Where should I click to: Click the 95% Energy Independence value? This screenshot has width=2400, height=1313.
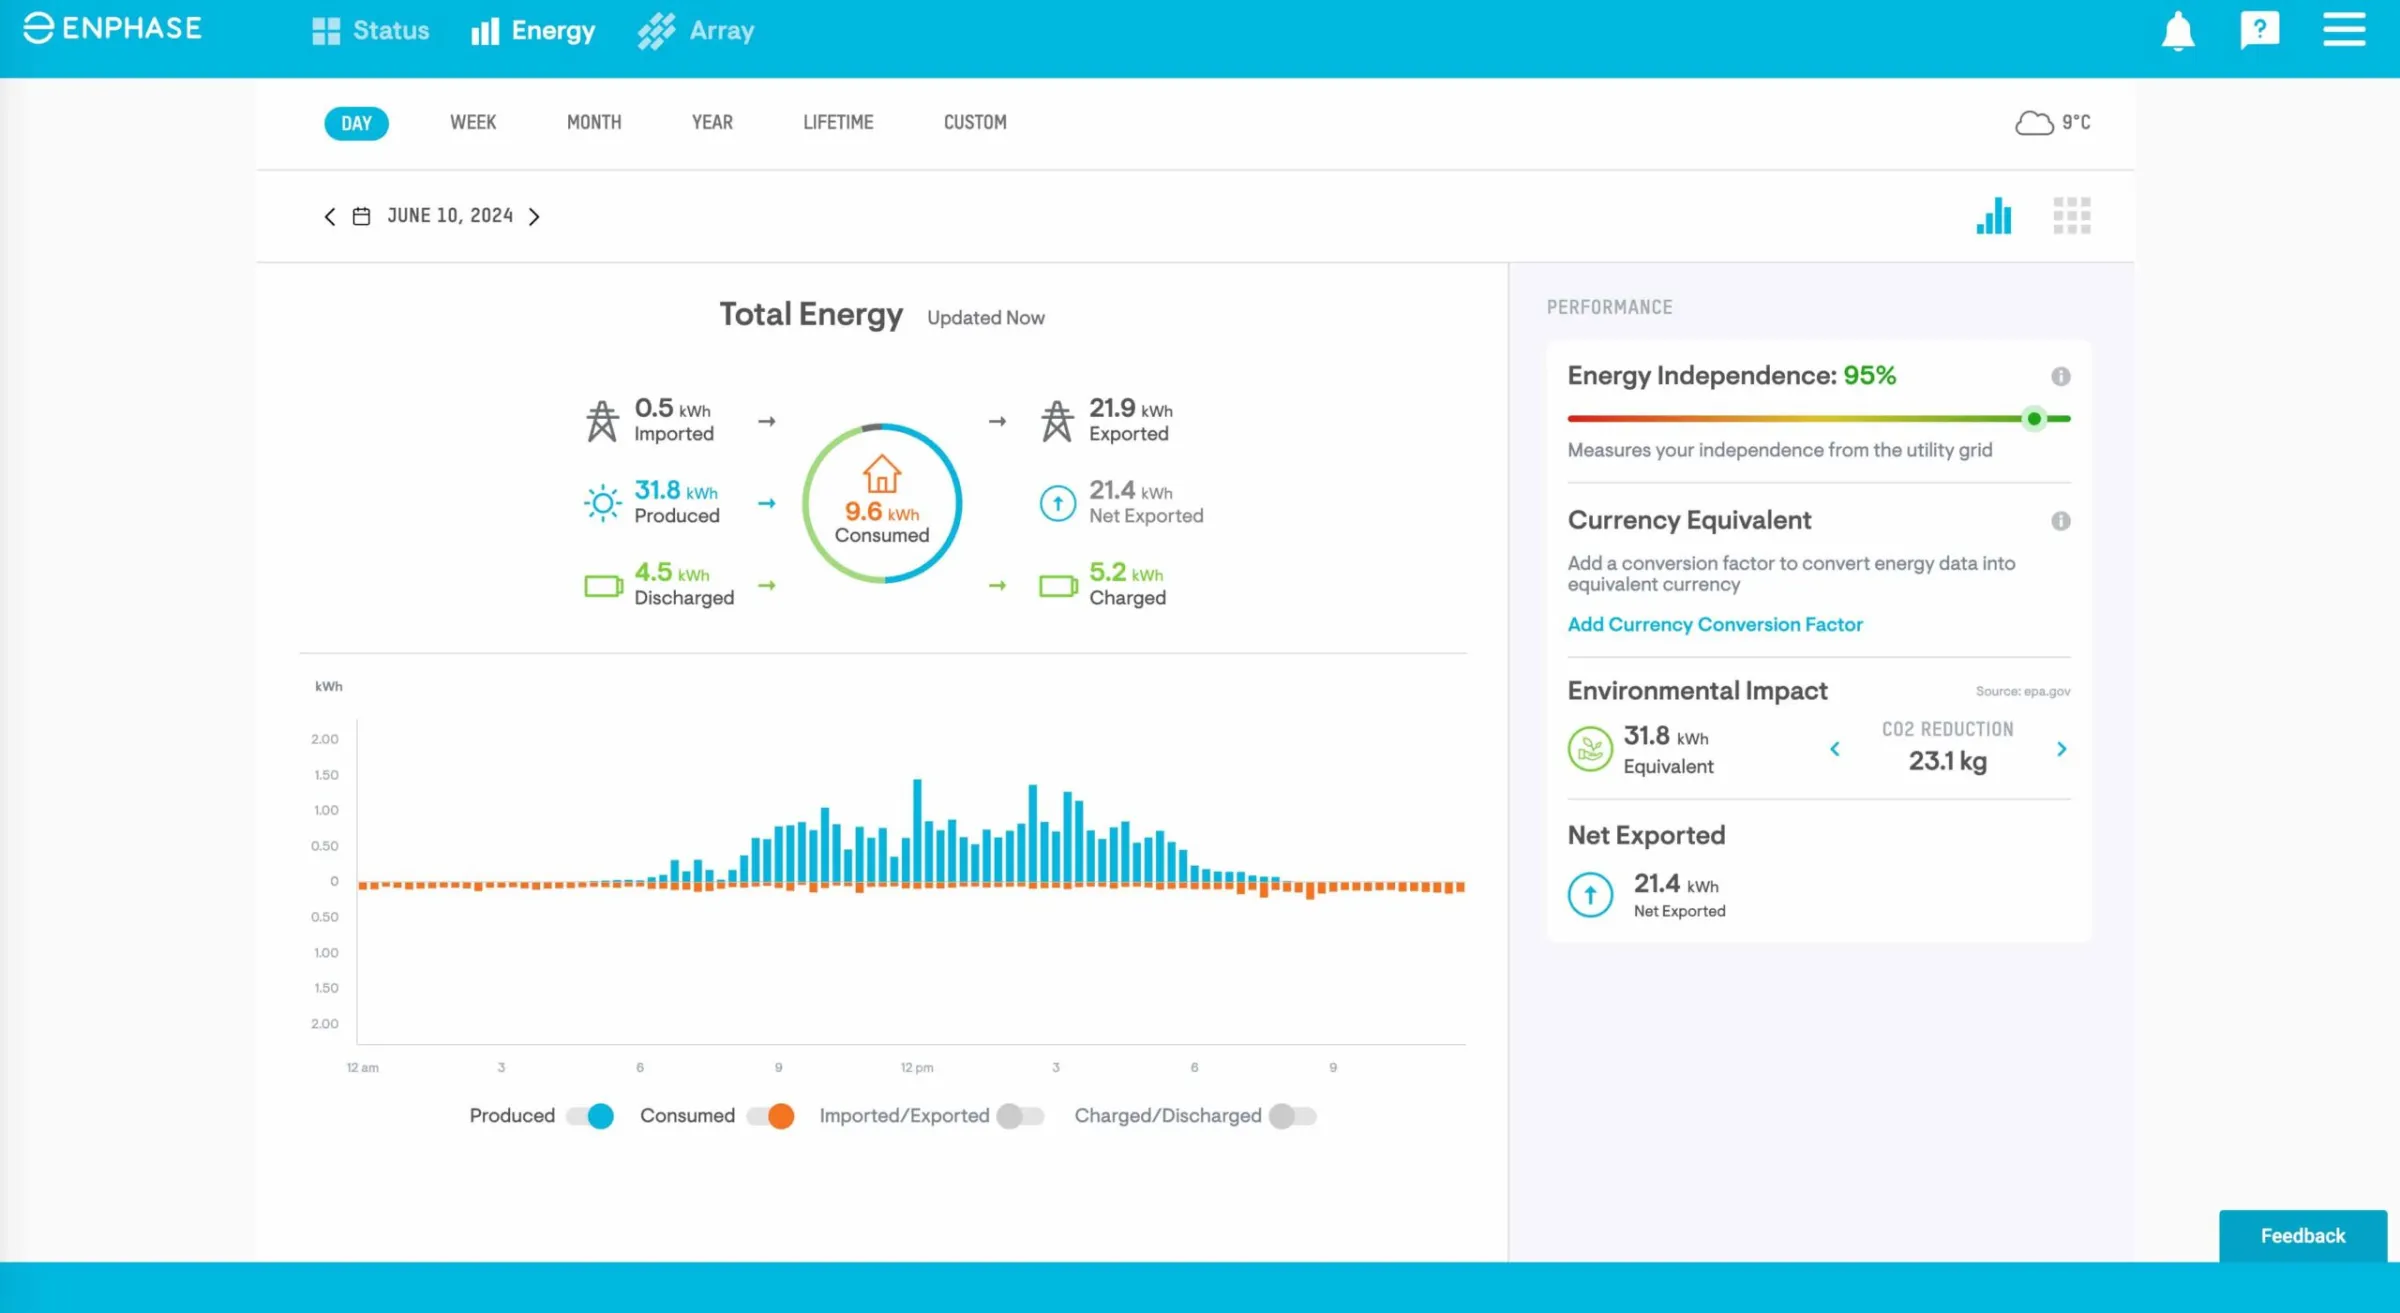(x=1870, y=376)
